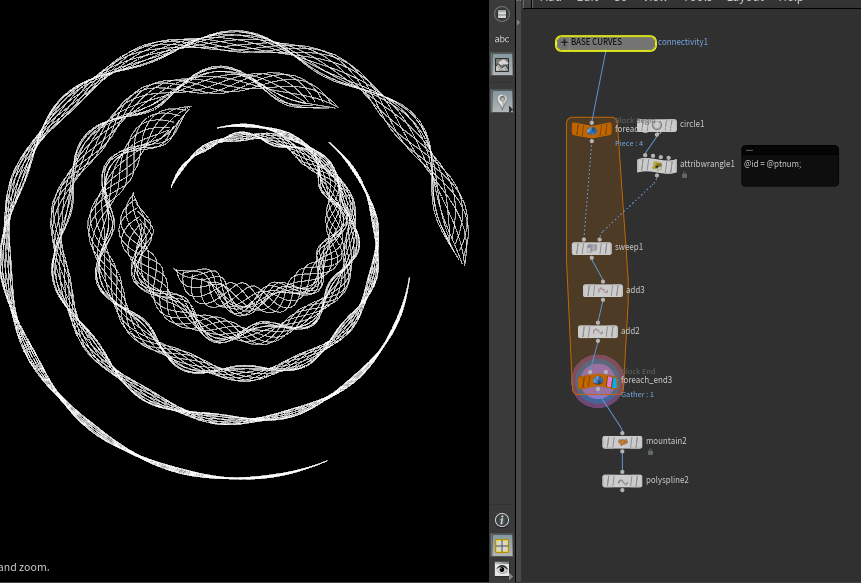Toggle the eye visibility icon in viewport toolbar

click(502, 569)
